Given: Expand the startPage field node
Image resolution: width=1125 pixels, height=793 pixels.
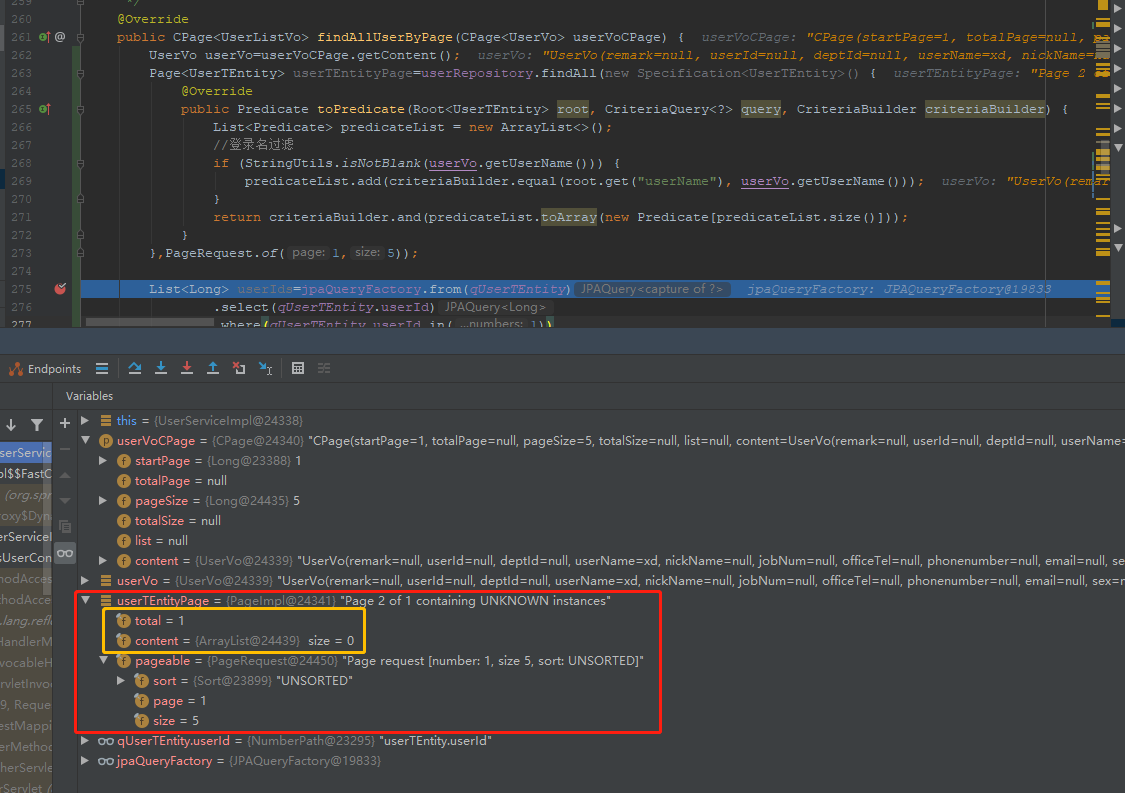Looking at the screenshot, I should point(103,461).
